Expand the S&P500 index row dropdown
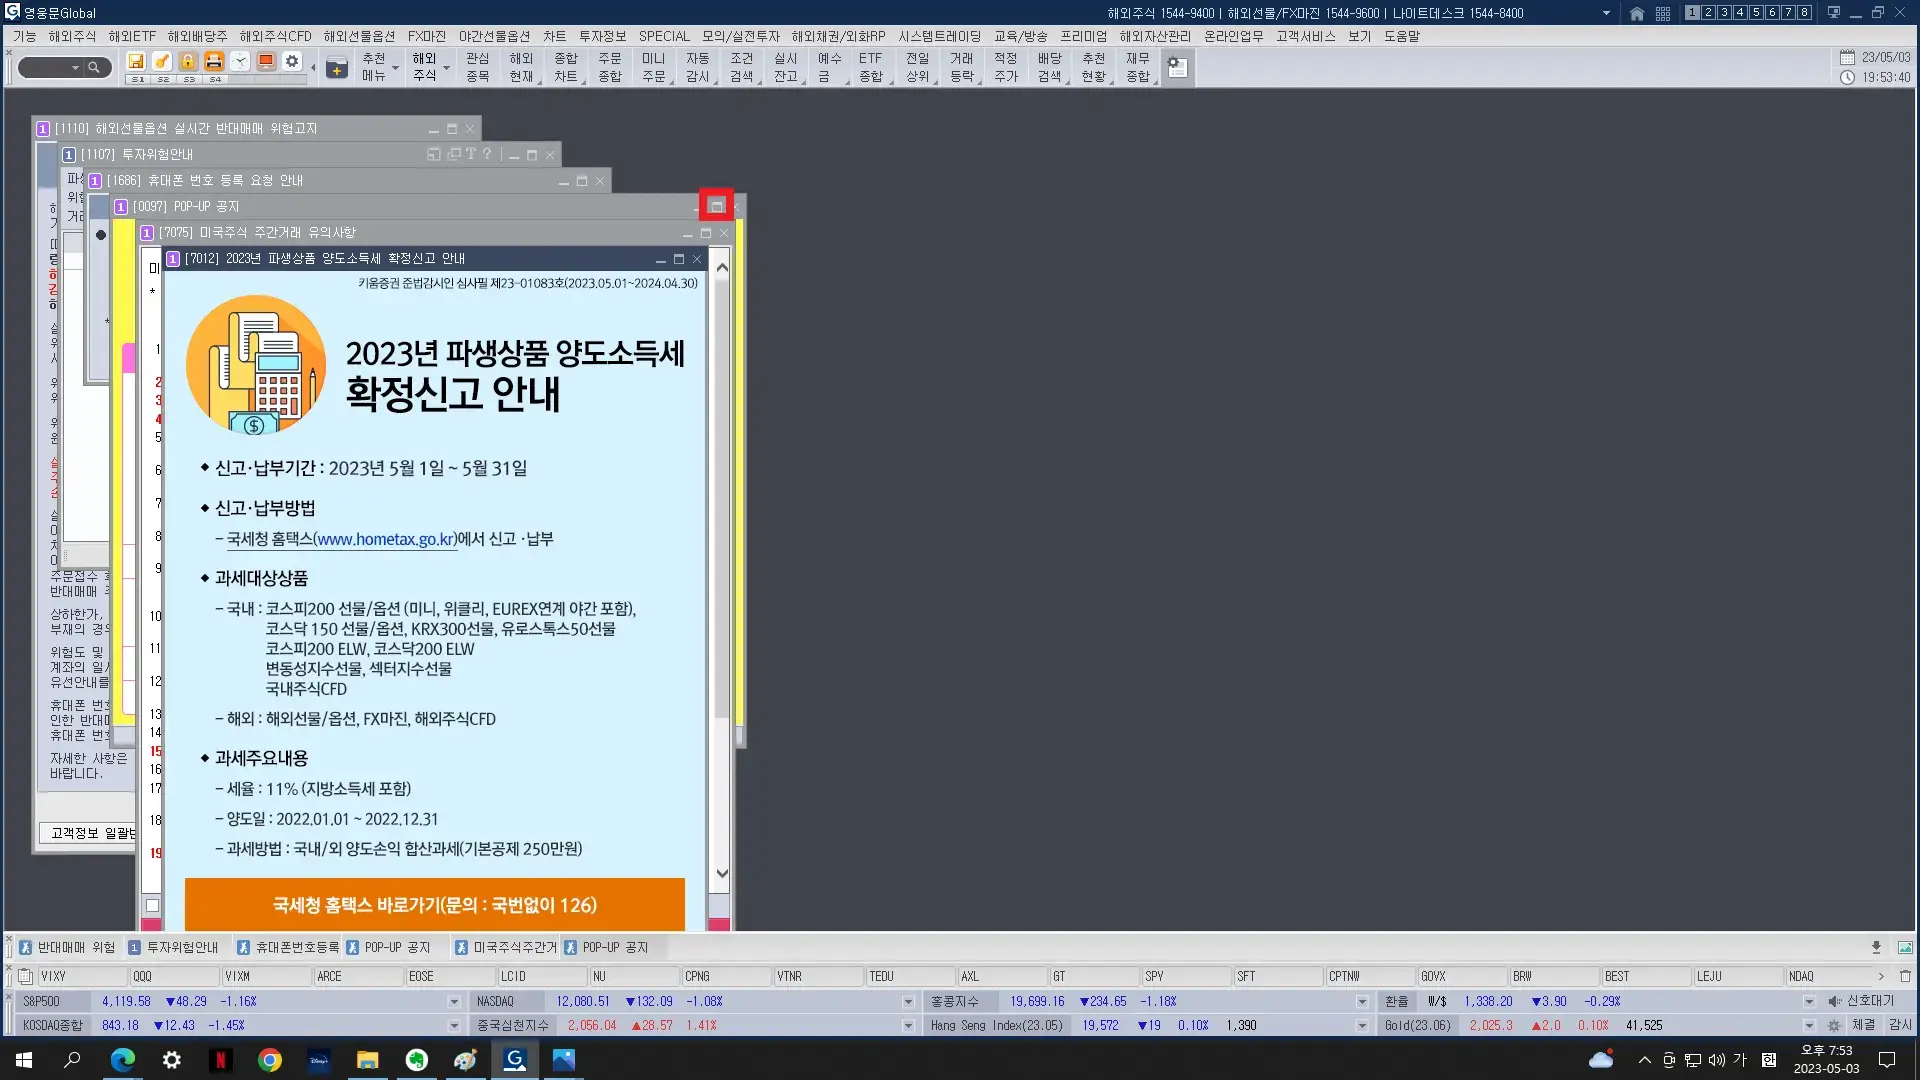Screen dimensions: 1920x1080 454,1001
